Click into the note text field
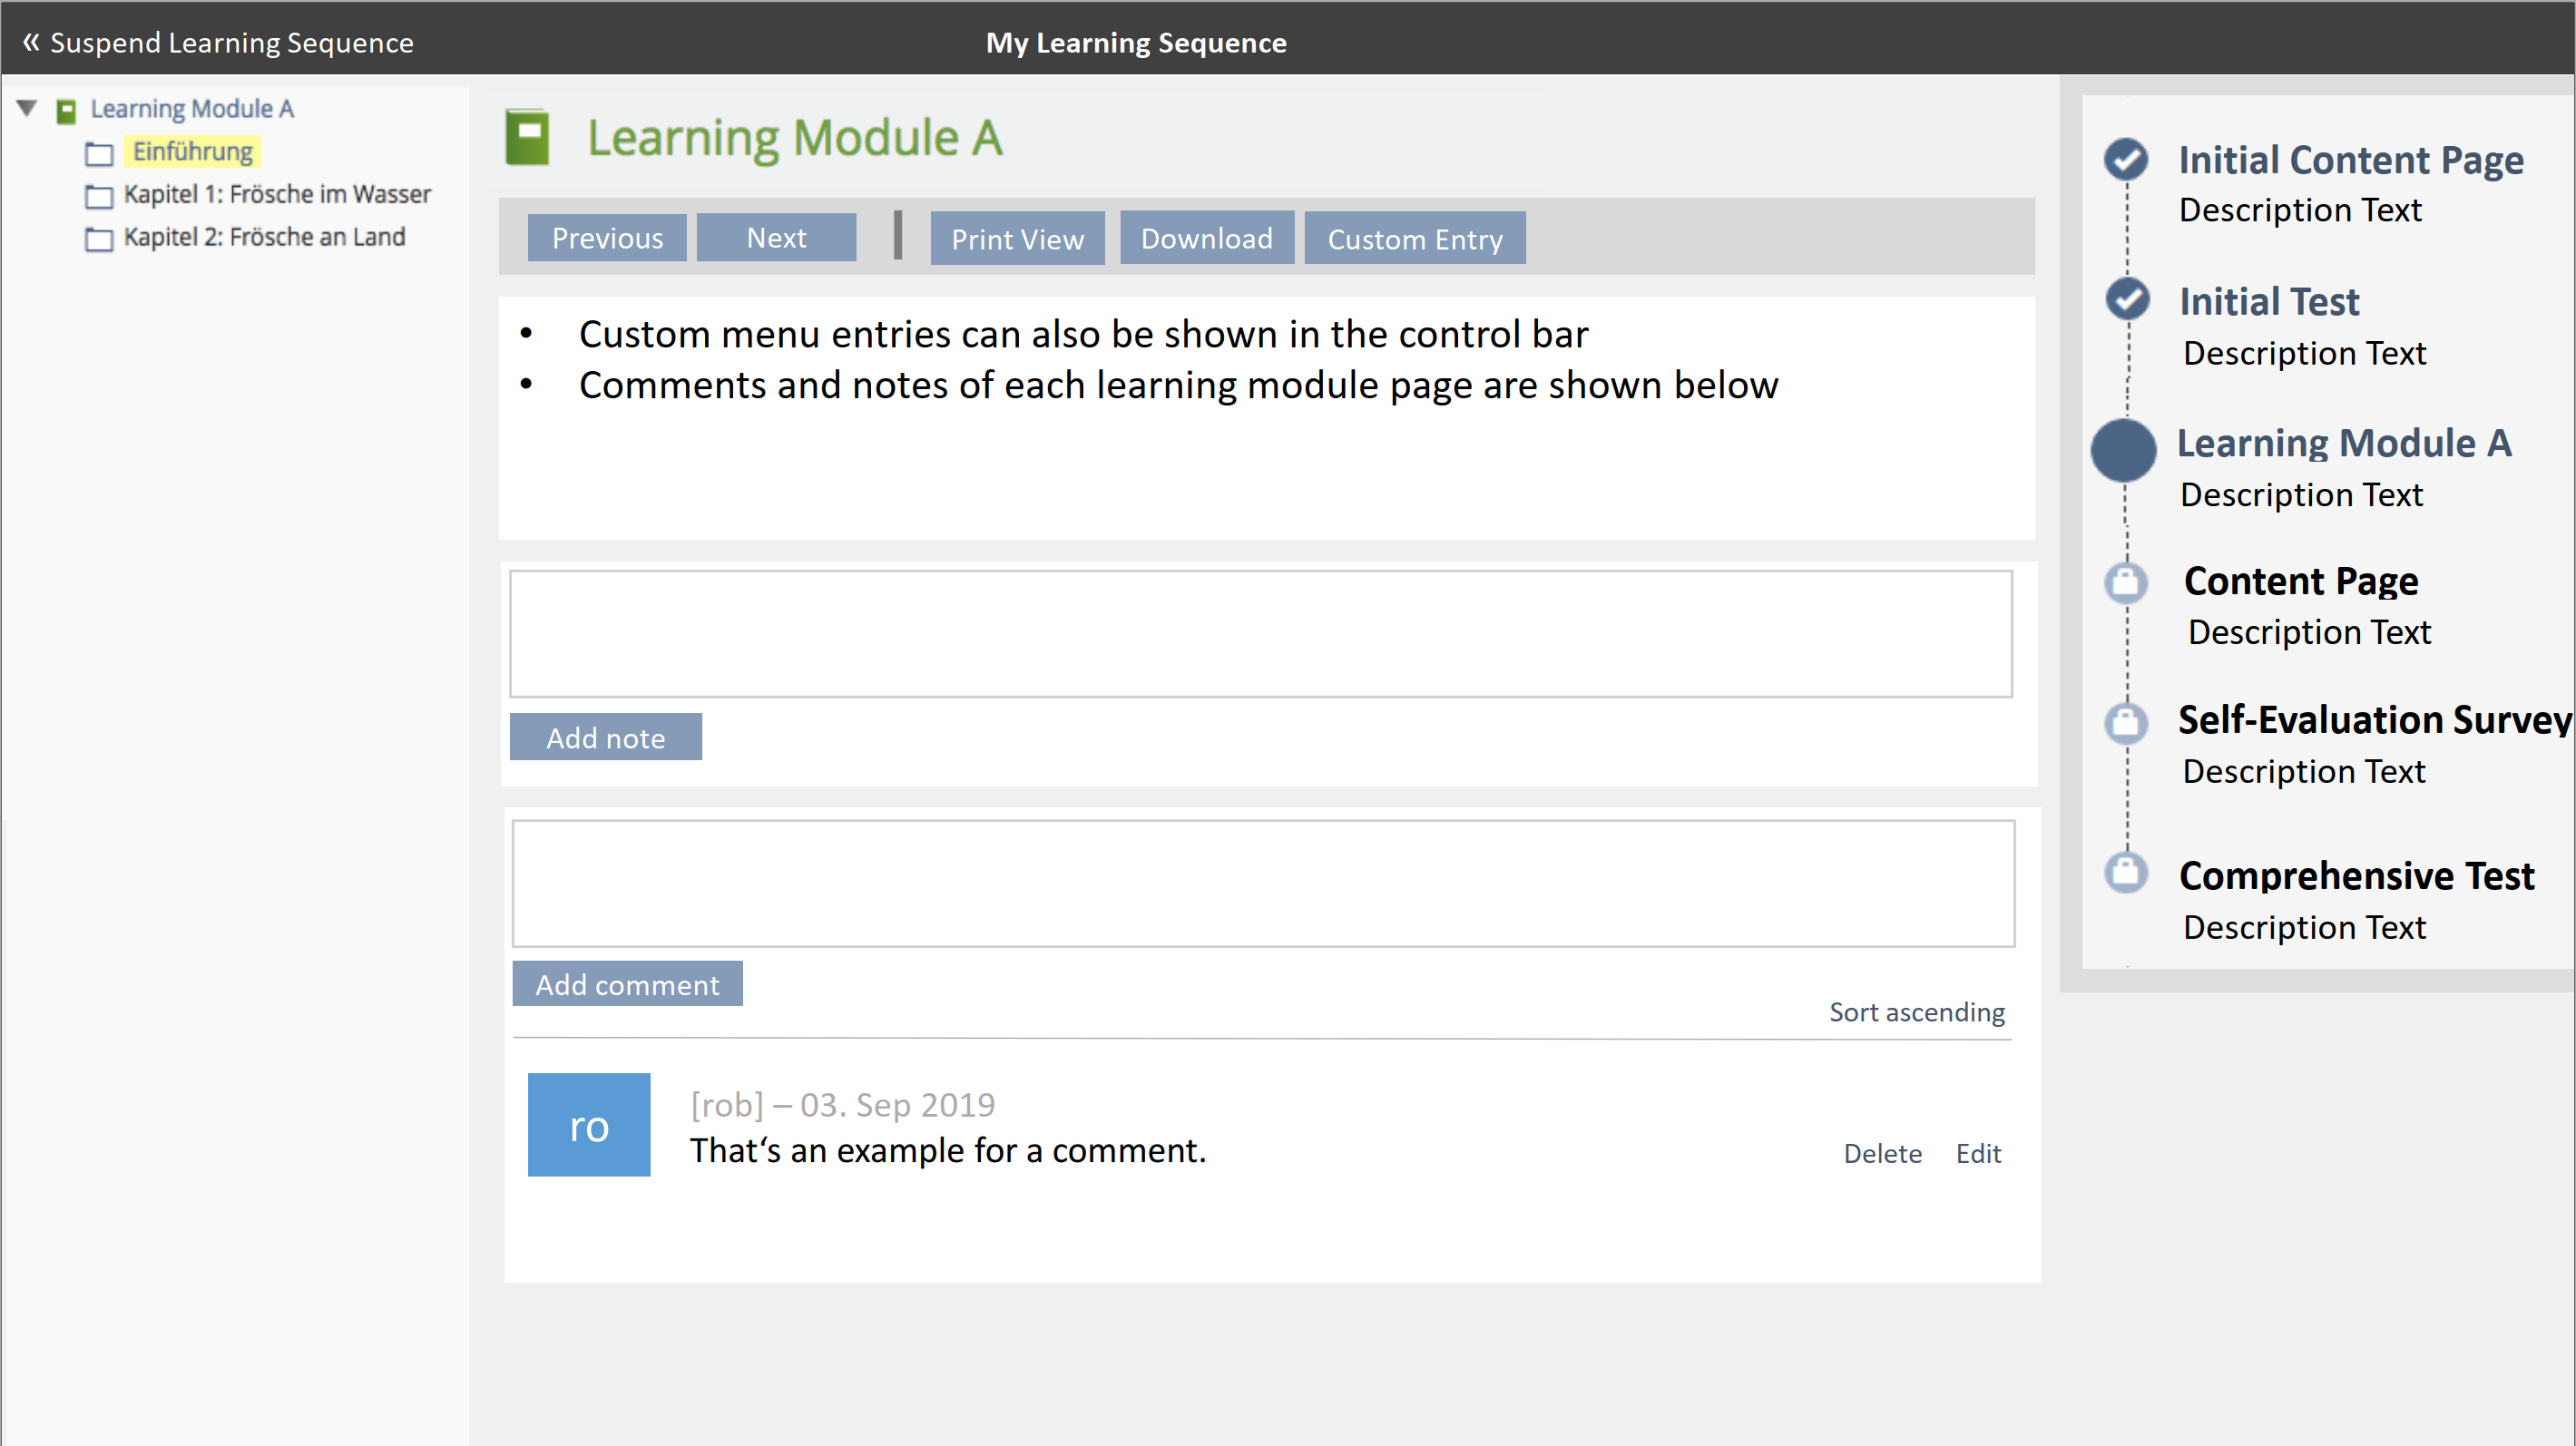 tap(1260, 634)
